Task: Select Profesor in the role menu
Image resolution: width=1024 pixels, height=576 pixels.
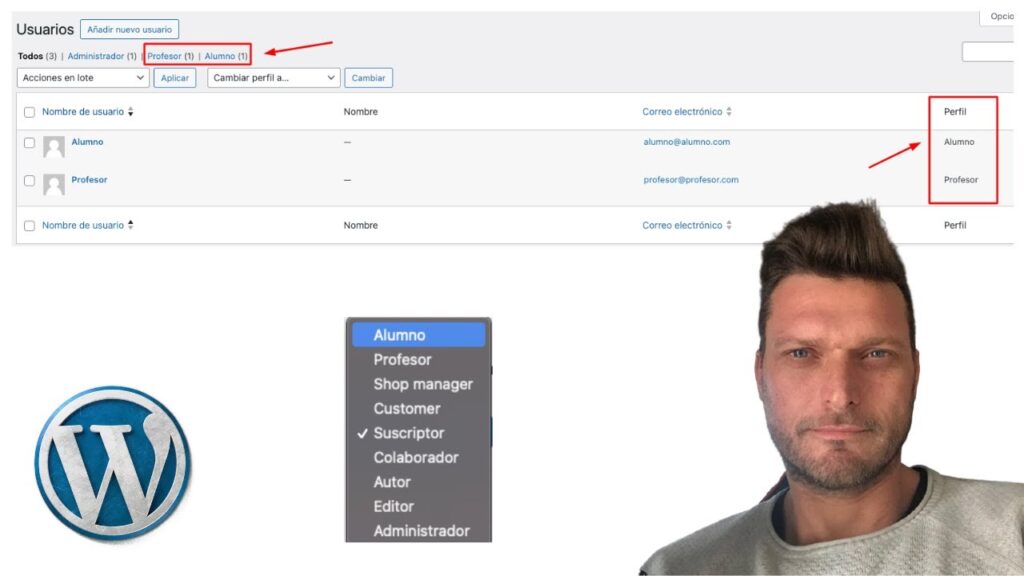Action: [x=419, y=360]
